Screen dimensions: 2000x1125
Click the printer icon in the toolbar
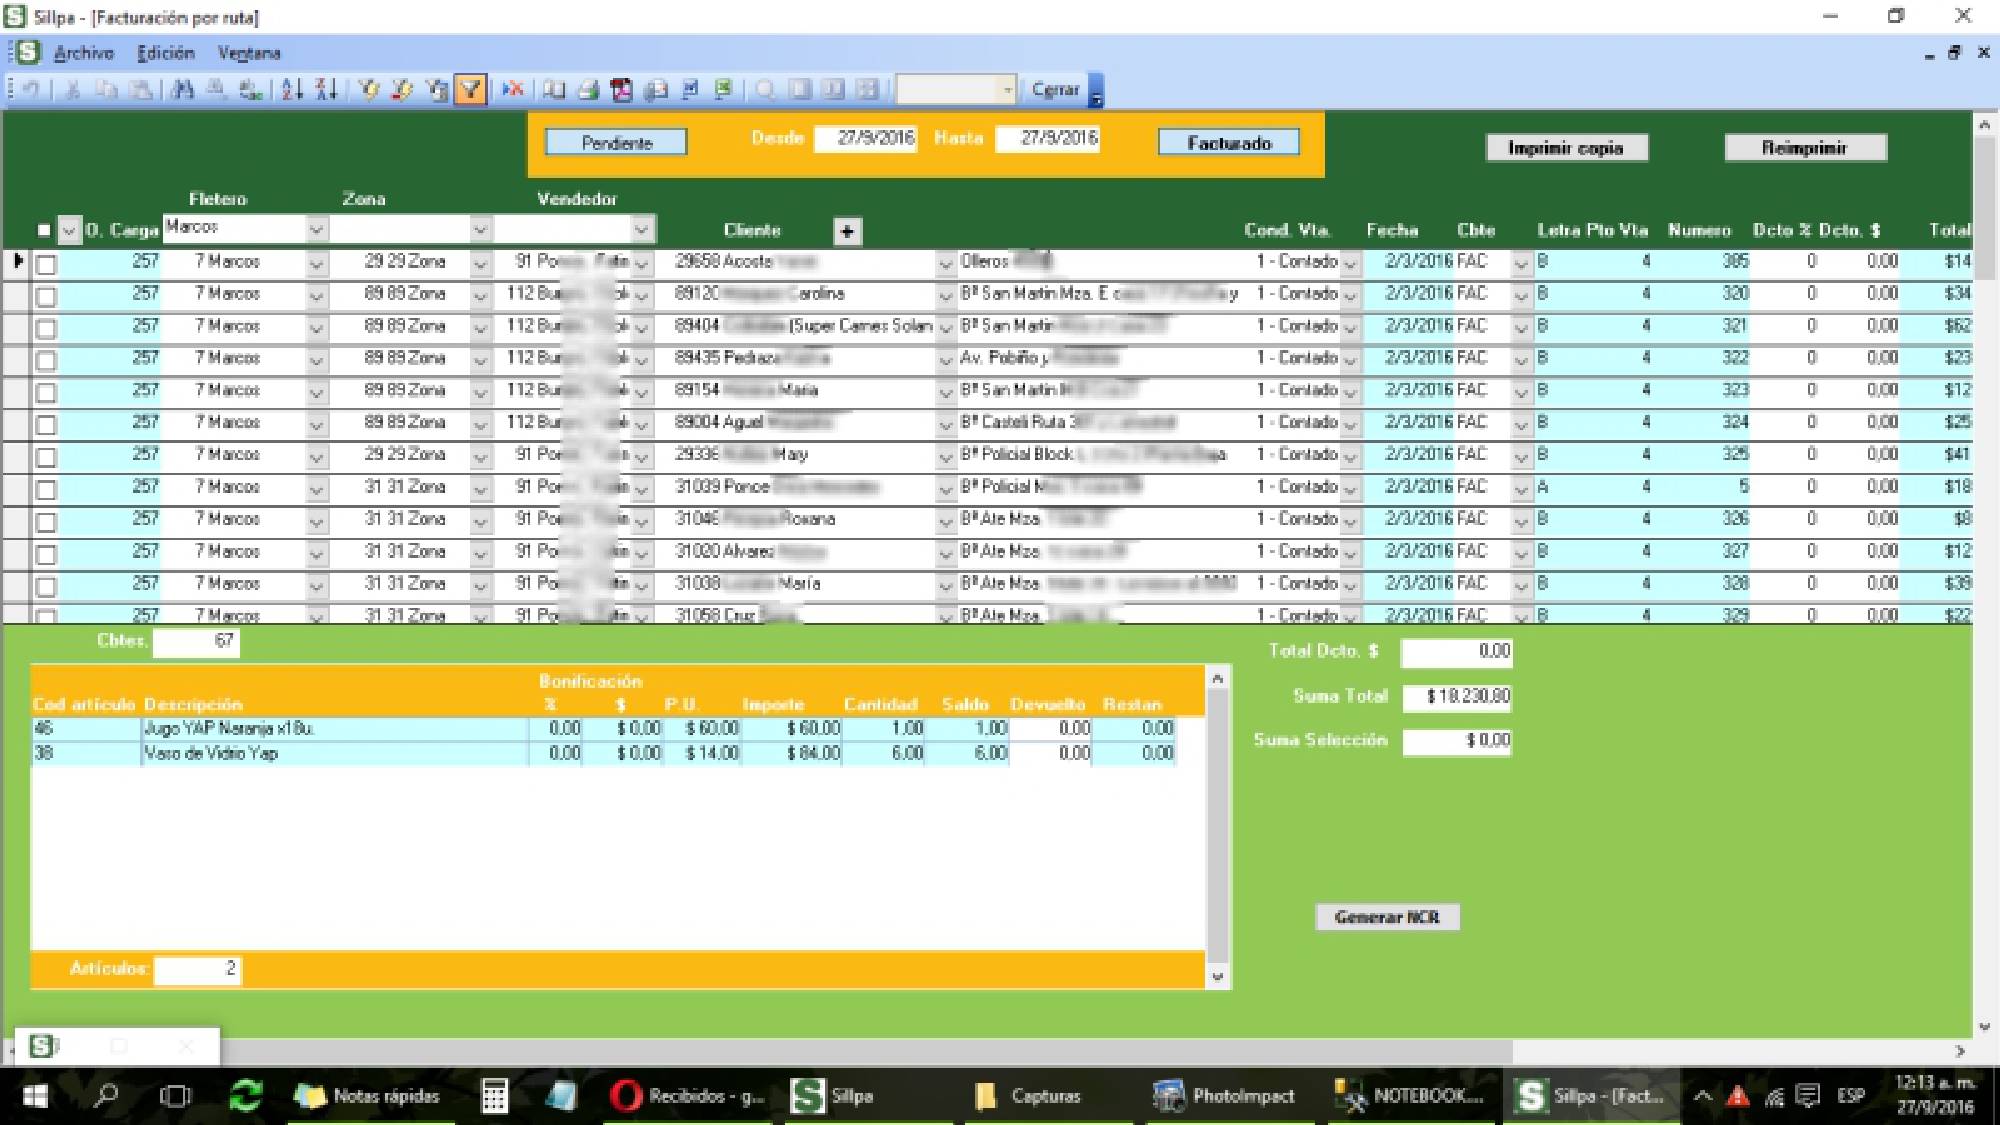coord(588,90)
